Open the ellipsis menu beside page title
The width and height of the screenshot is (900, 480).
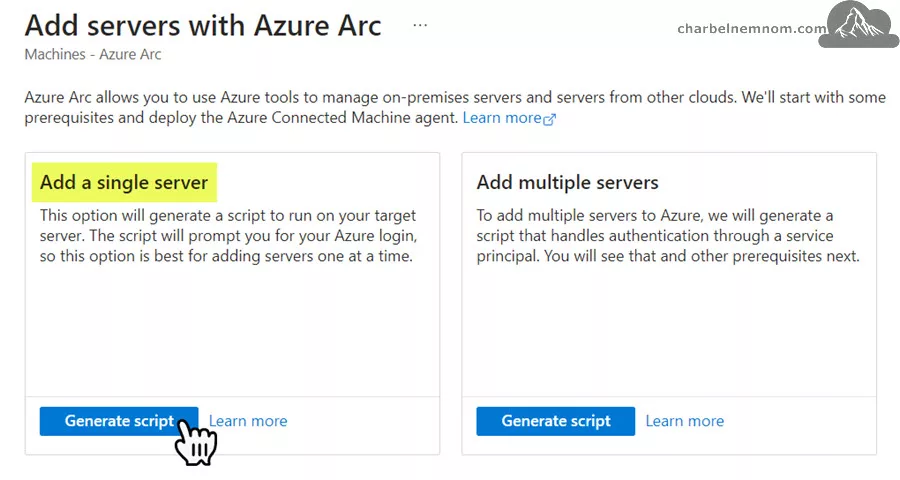click(420, 26)
